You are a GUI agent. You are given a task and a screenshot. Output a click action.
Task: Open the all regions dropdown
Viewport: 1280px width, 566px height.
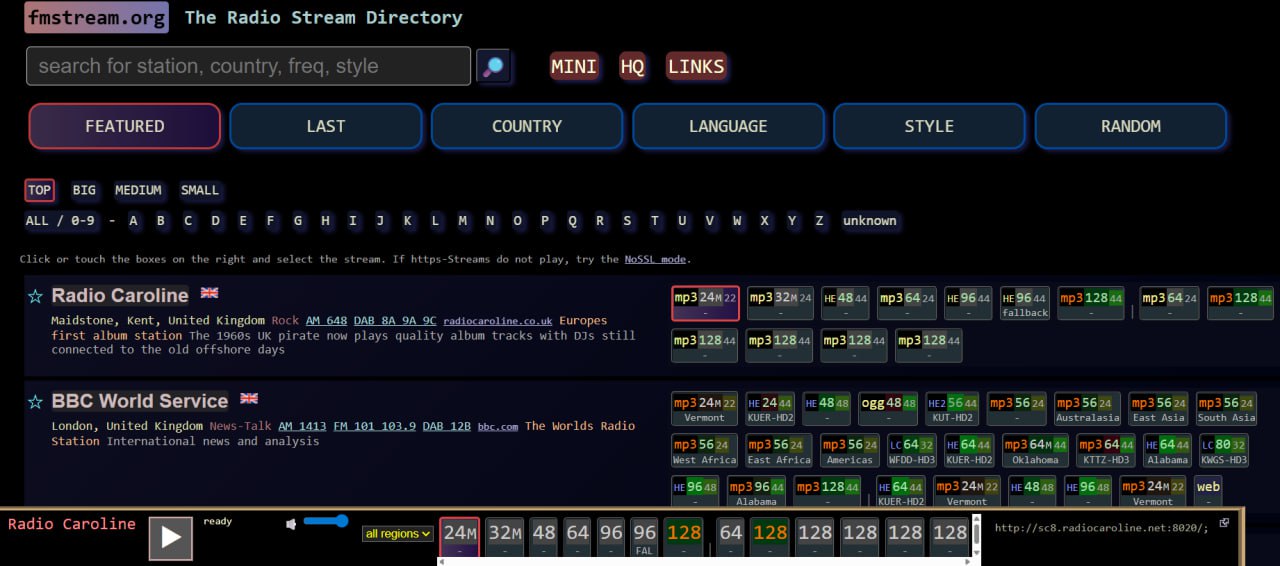pos(398,534)
